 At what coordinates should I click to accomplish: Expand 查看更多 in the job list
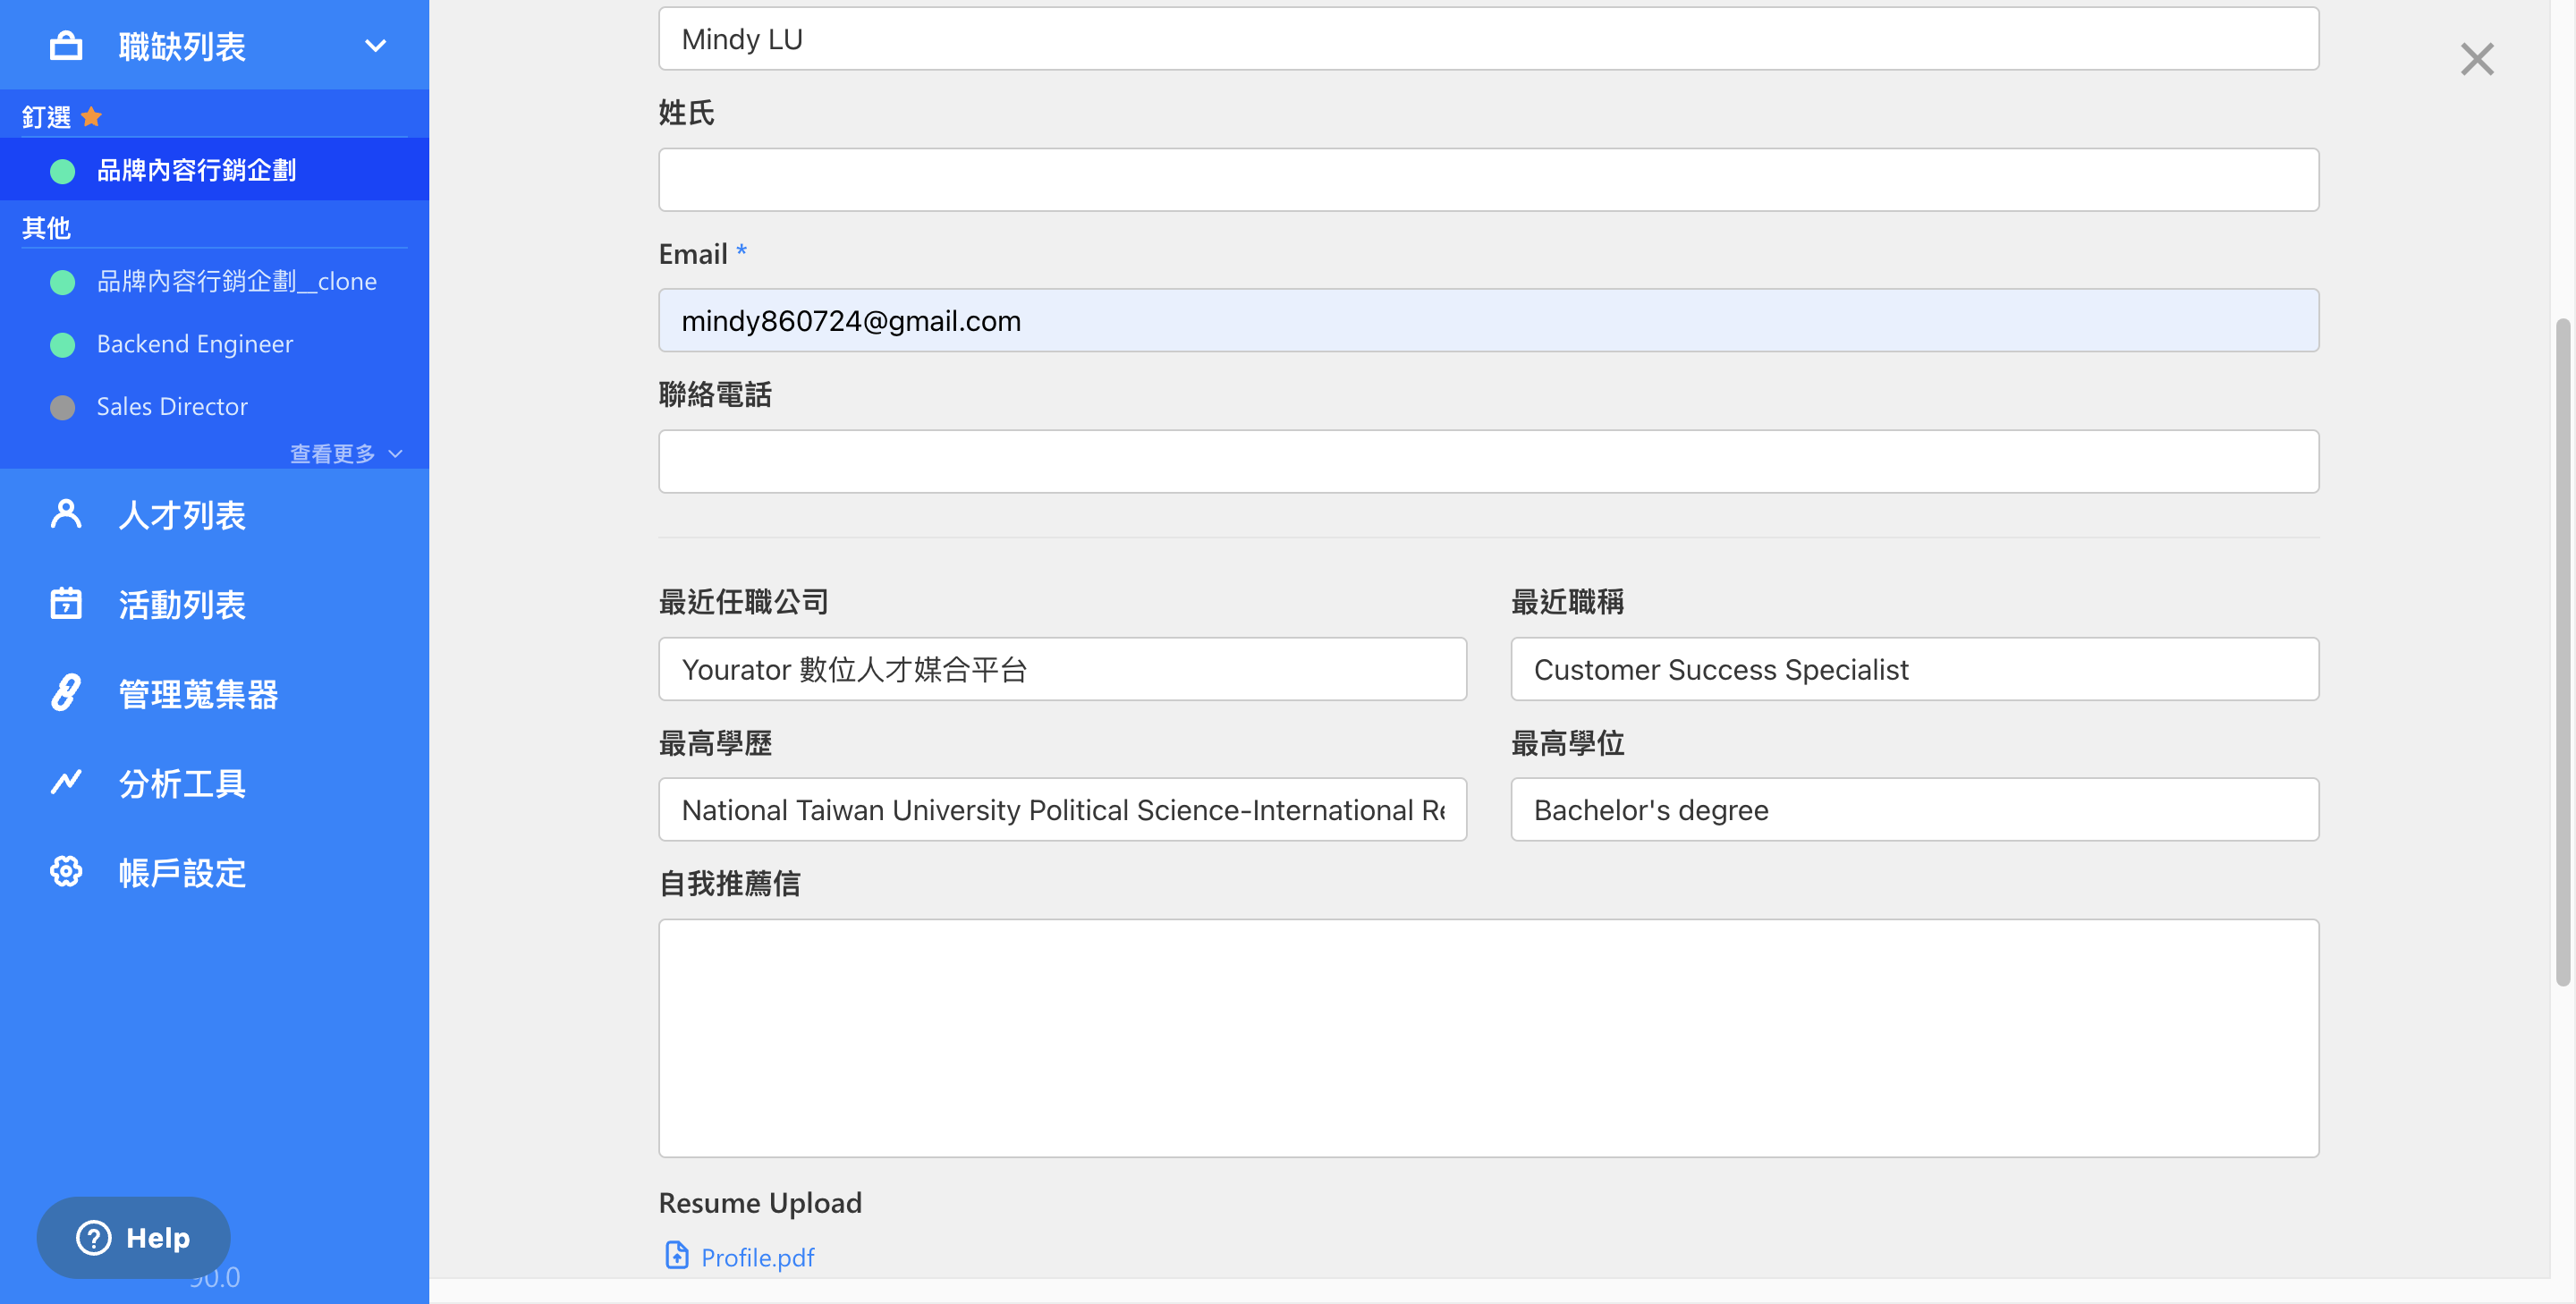click(345, 454)
